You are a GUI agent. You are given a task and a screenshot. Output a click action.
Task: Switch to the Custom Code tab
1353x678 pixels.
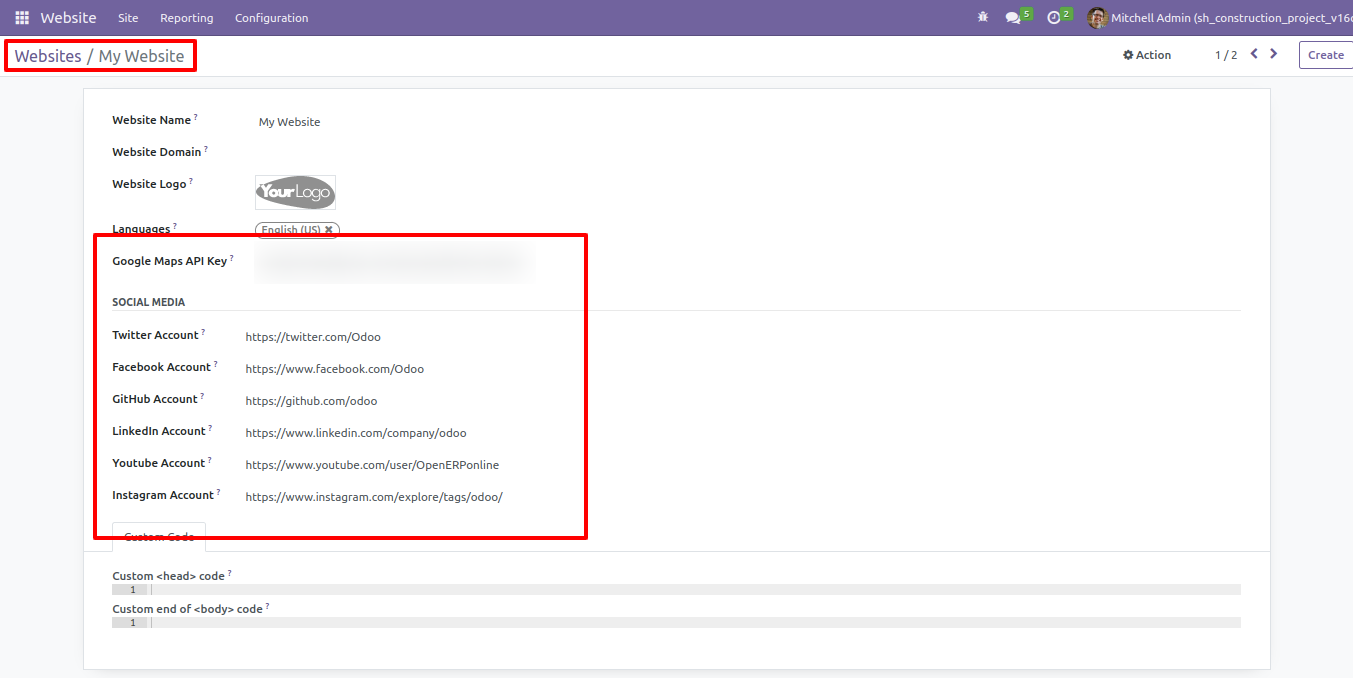(159, 537)
